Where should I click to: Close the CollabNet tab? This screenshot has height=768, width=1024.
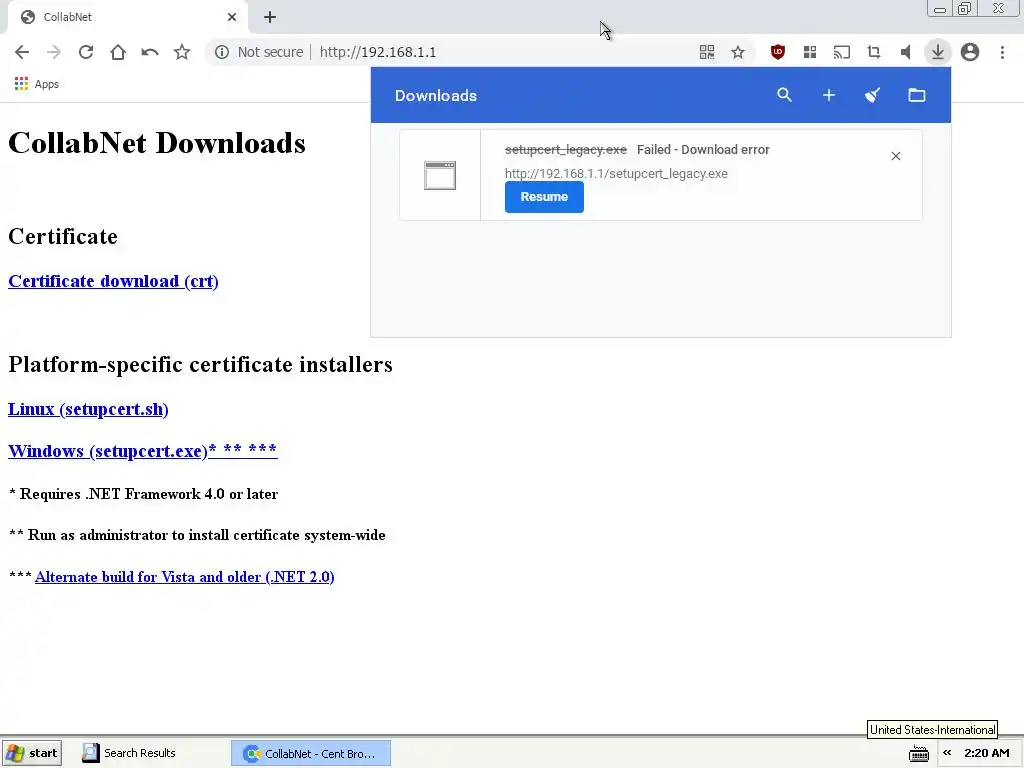coord(232,17)
